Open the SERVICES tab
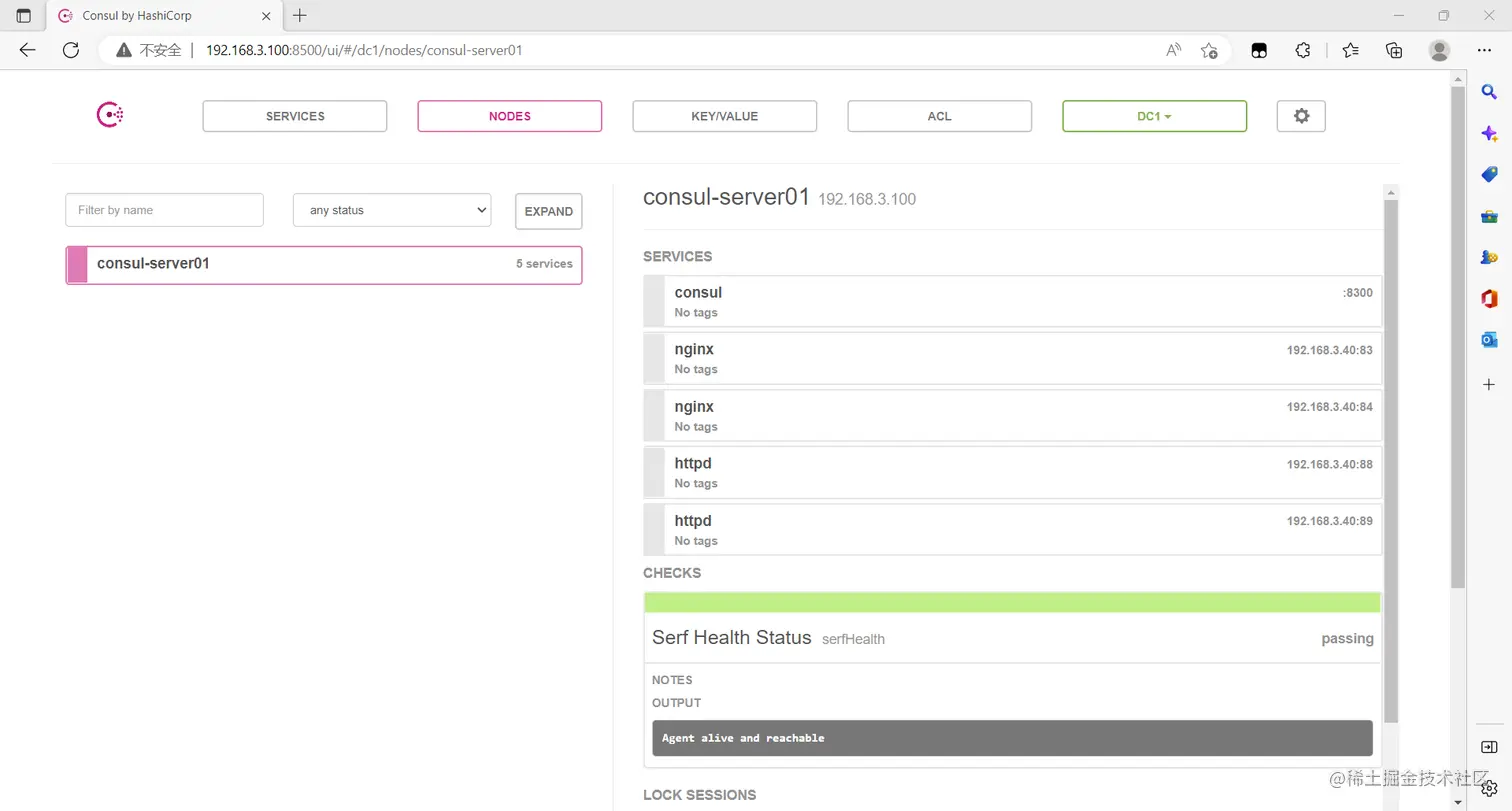 point(295,116)
